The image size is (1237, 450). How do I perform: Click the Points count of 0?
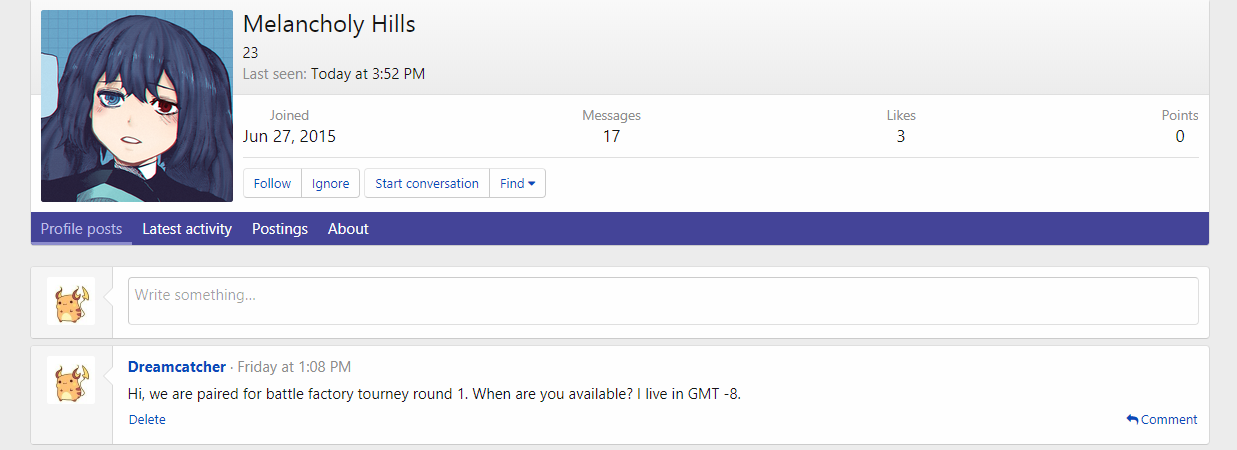coord(1180,137)
